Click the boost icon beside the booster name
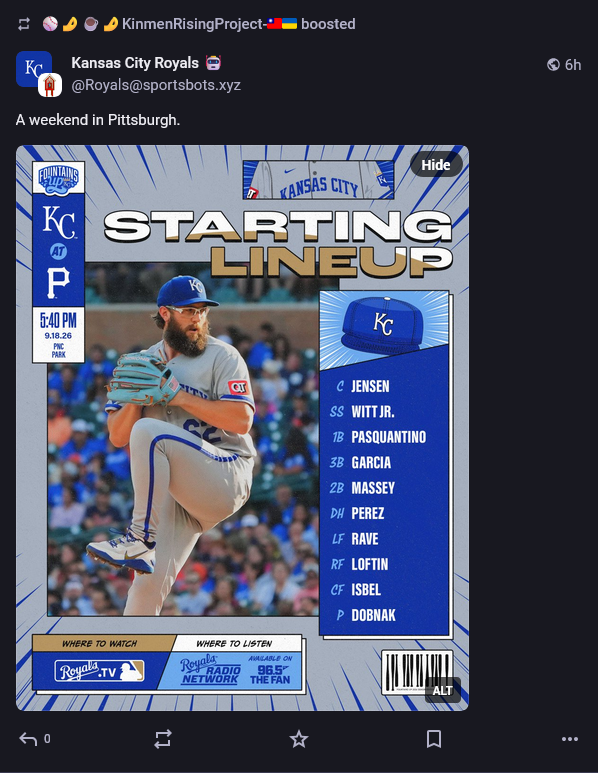 24,24
